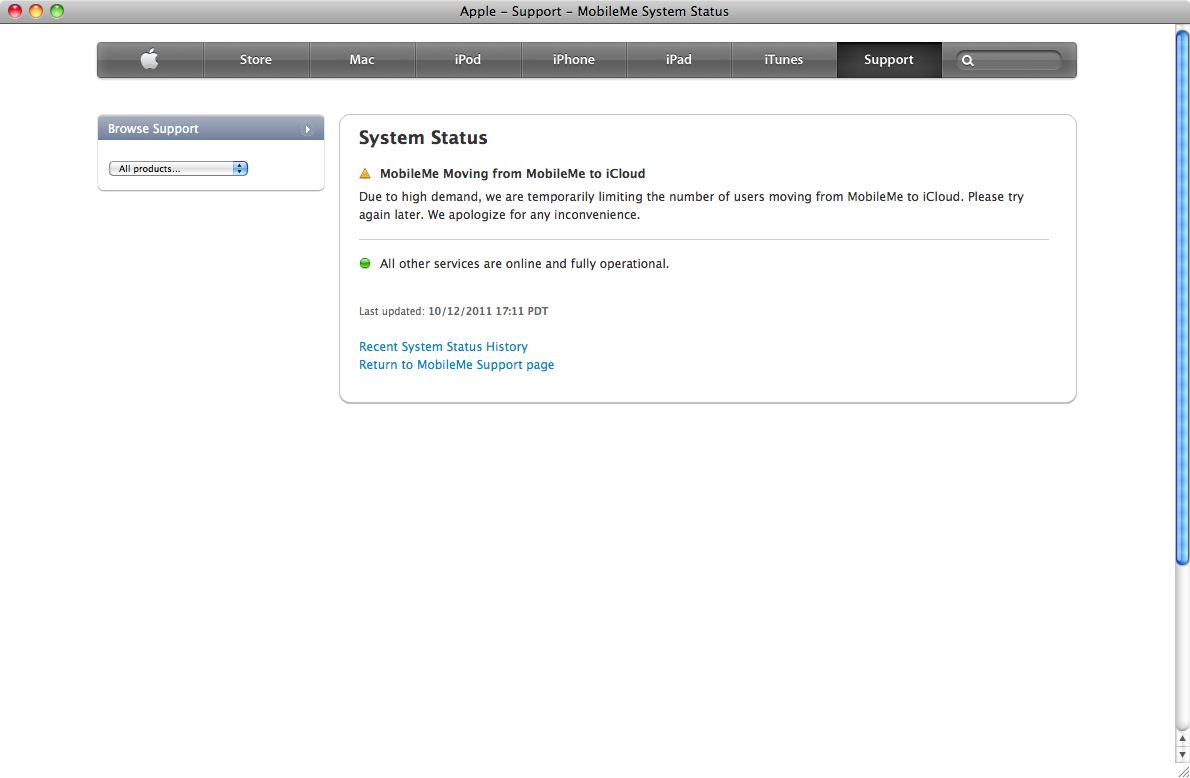Screen dimensions: 1190x778
Task: Click 'MobileMe Moving from MobileMe to iCloud' heading
Action: pyautogui.click(x=512, y=174)
